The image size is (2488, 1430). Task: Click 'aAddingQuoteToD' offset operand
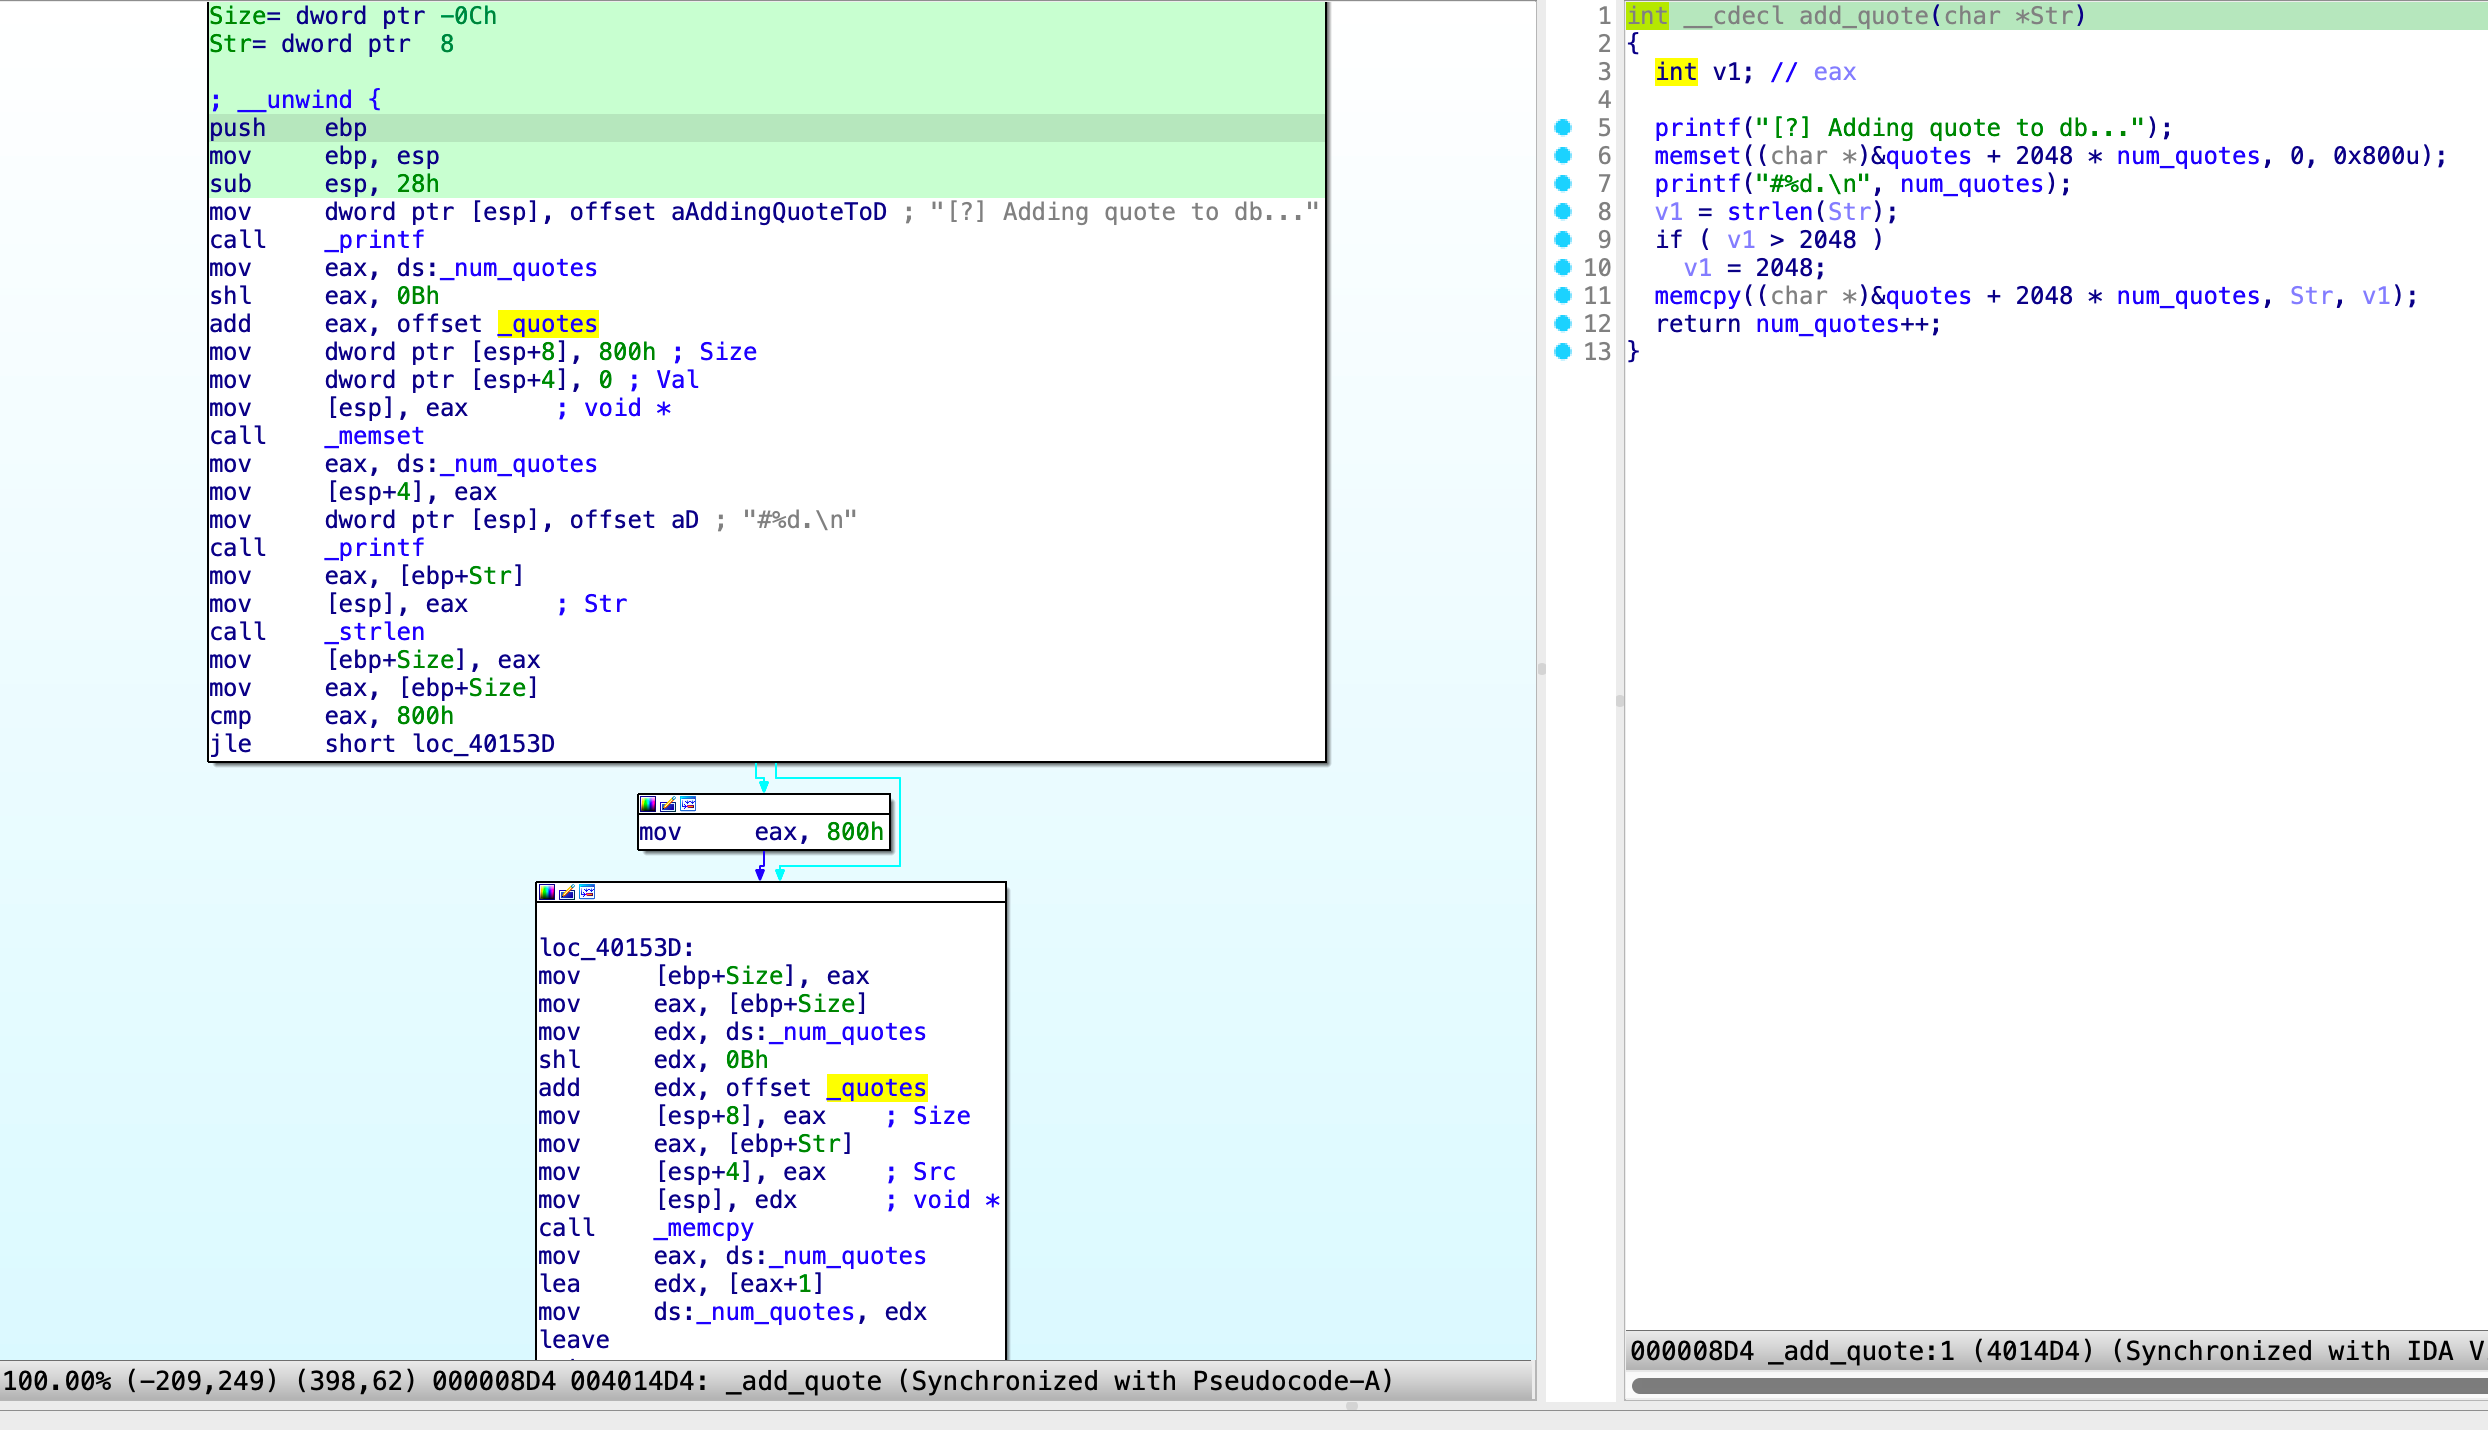point(779,212)
